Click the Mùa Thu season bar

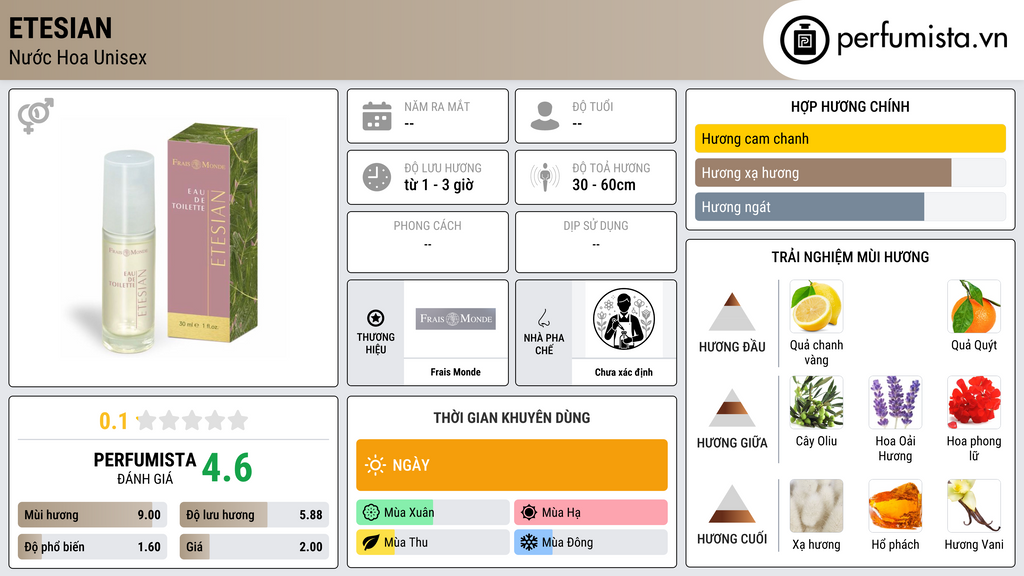[433, 542]
